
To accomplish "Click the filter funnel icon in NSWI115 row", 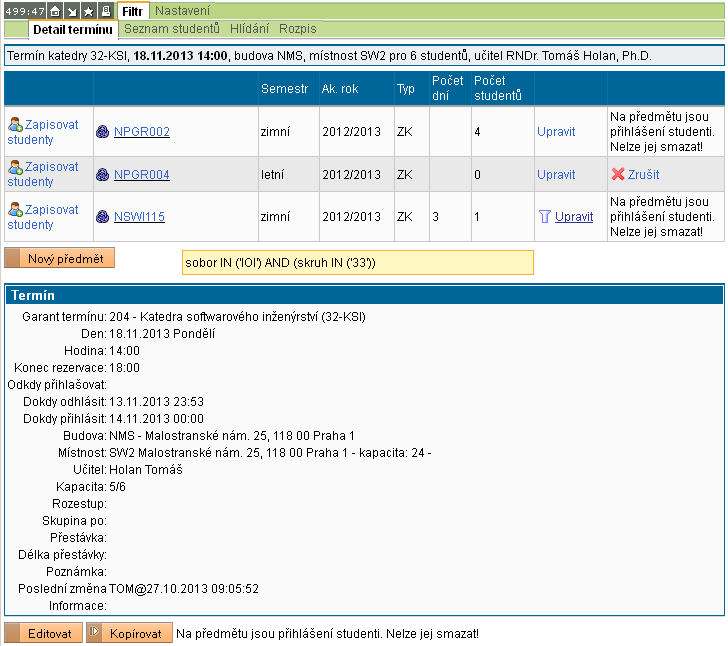I will tap(545, 216).
